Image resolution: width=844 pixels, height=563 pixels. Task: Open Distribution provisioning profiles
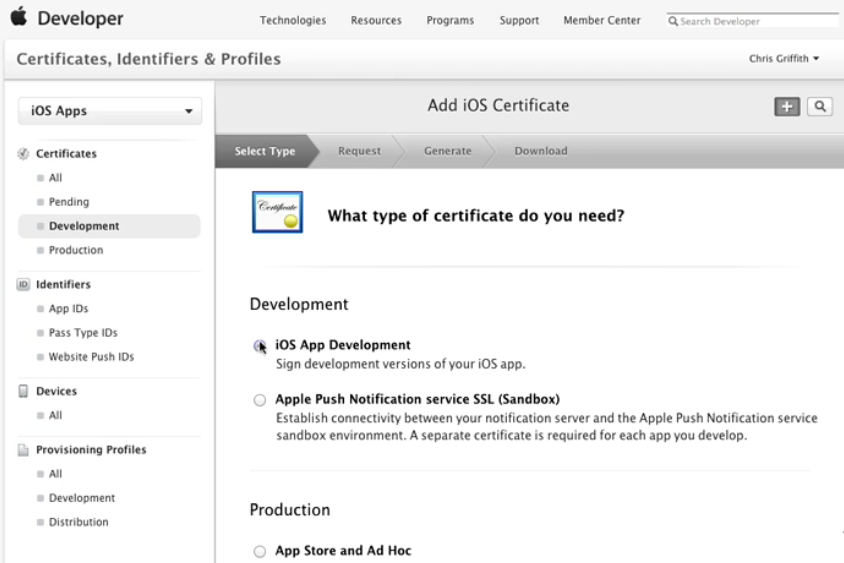point(79,522)
